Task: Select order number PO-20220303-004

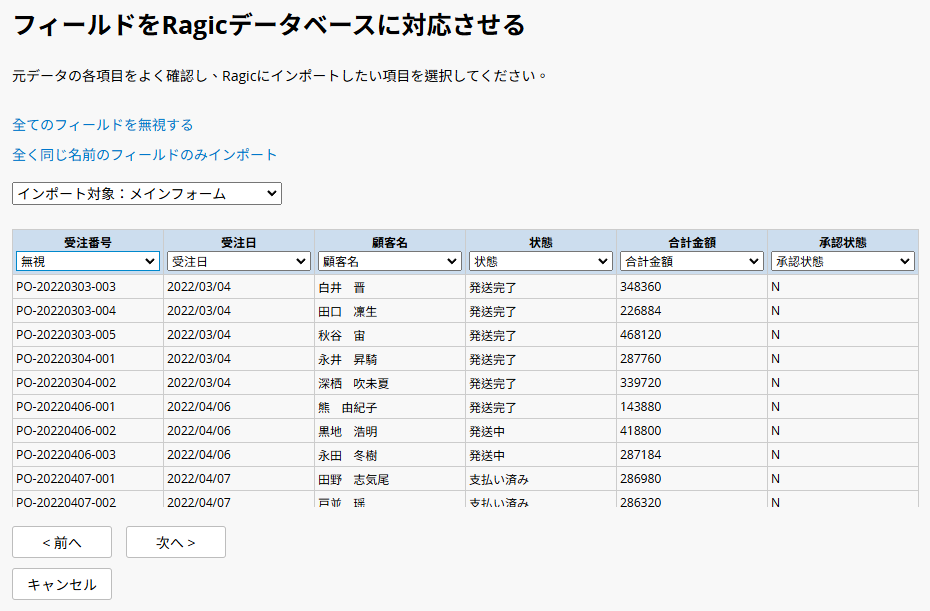Action: (66, 311)
